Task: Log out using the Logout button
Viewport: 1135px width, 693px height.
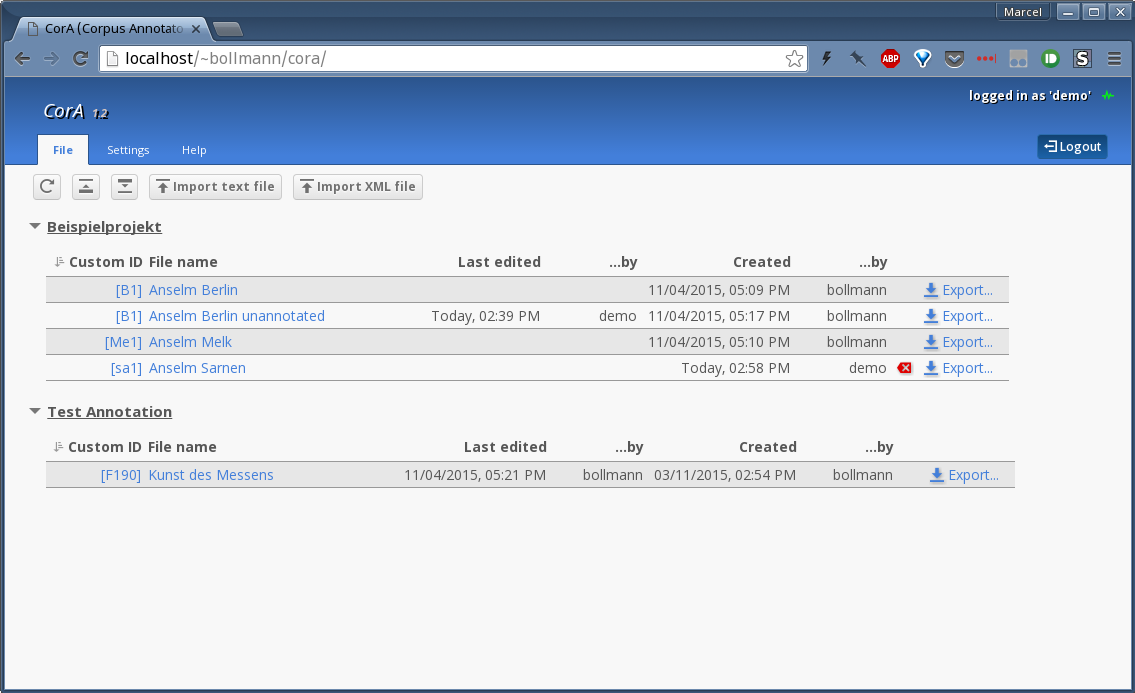Action: (x=1072, y=147)
